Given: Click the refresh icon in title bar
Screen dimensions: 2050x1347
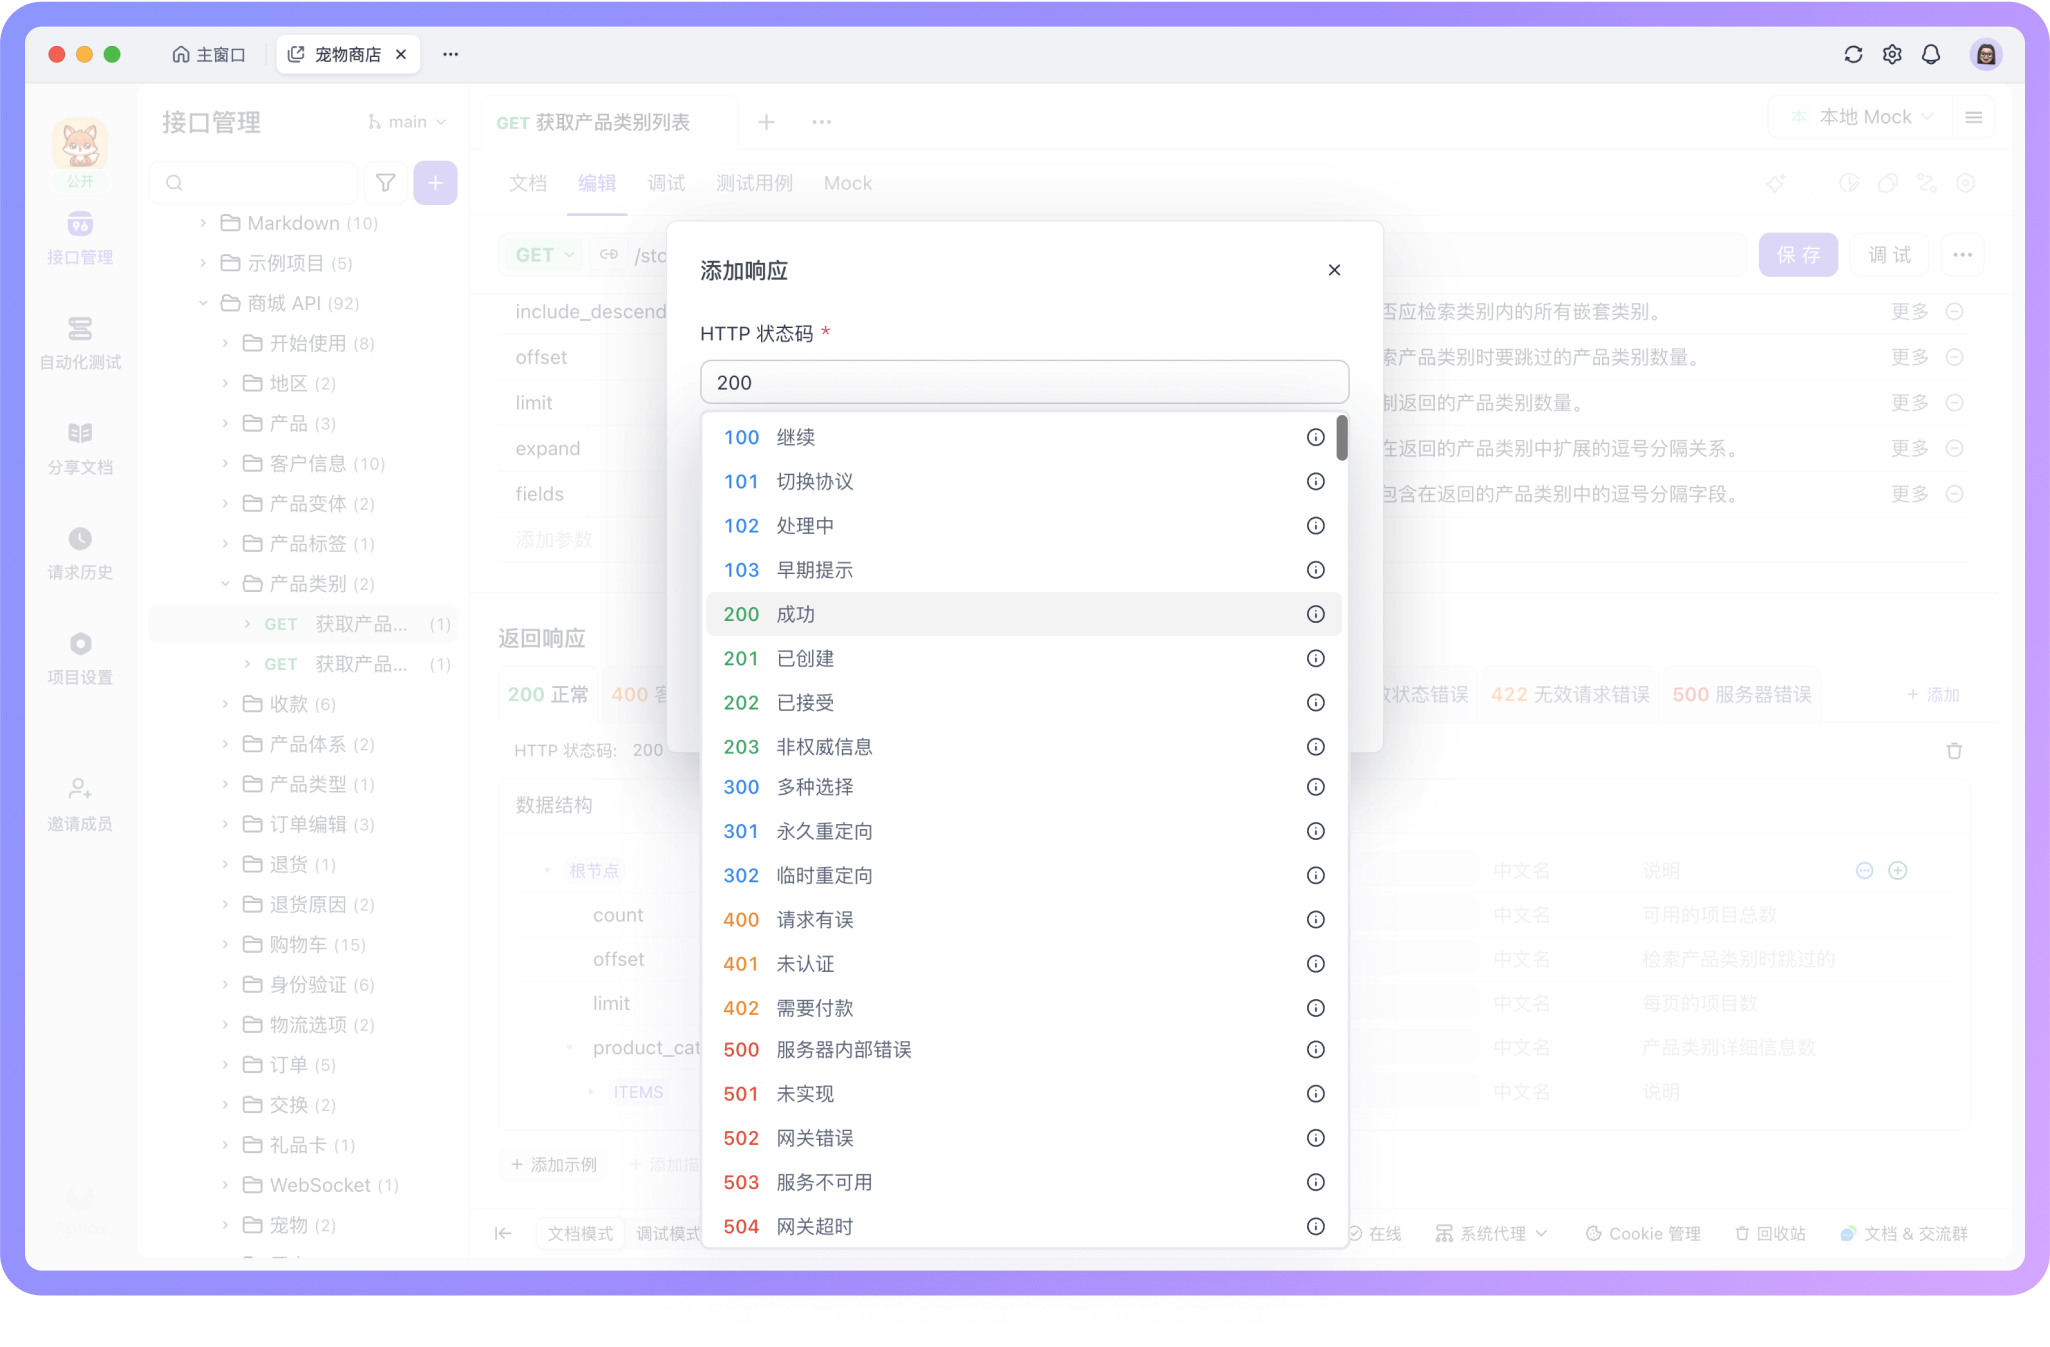Looking at the screenshot, I should 1853,54.
